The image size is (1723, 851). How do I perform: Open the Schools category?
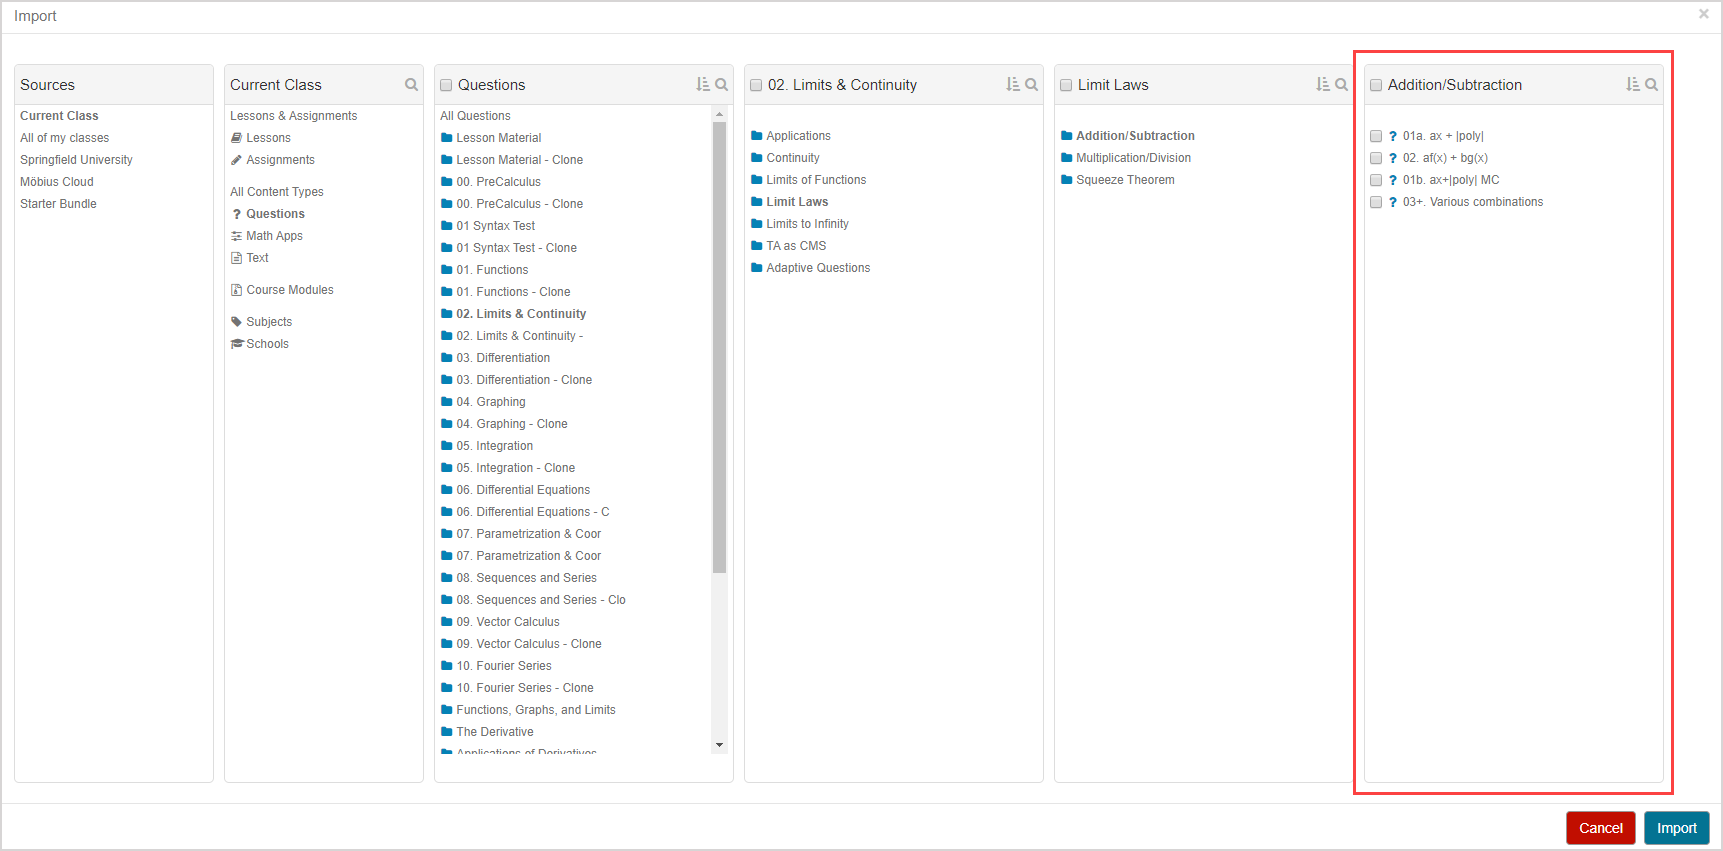coord(267,344)
